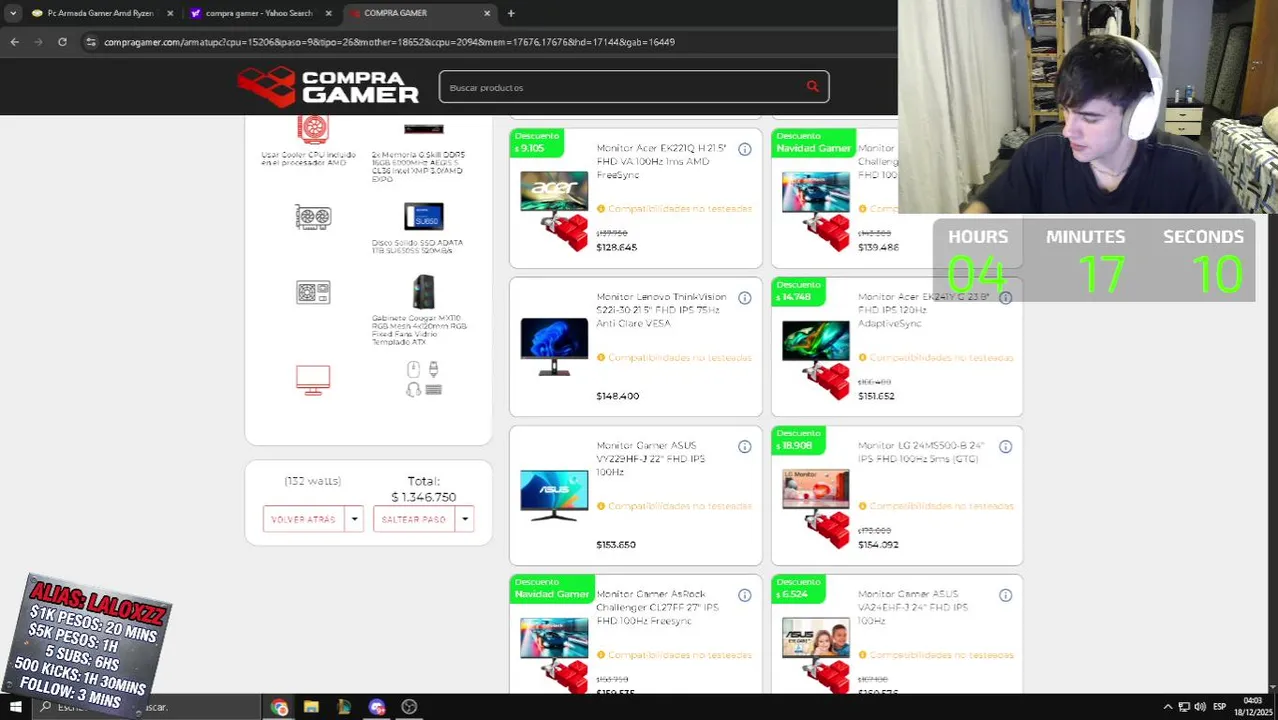Switch to compra gamer Yahoo Search tab
This screenshot has width=1278, height=720.
pyautogui.click(x=259, y=13)
